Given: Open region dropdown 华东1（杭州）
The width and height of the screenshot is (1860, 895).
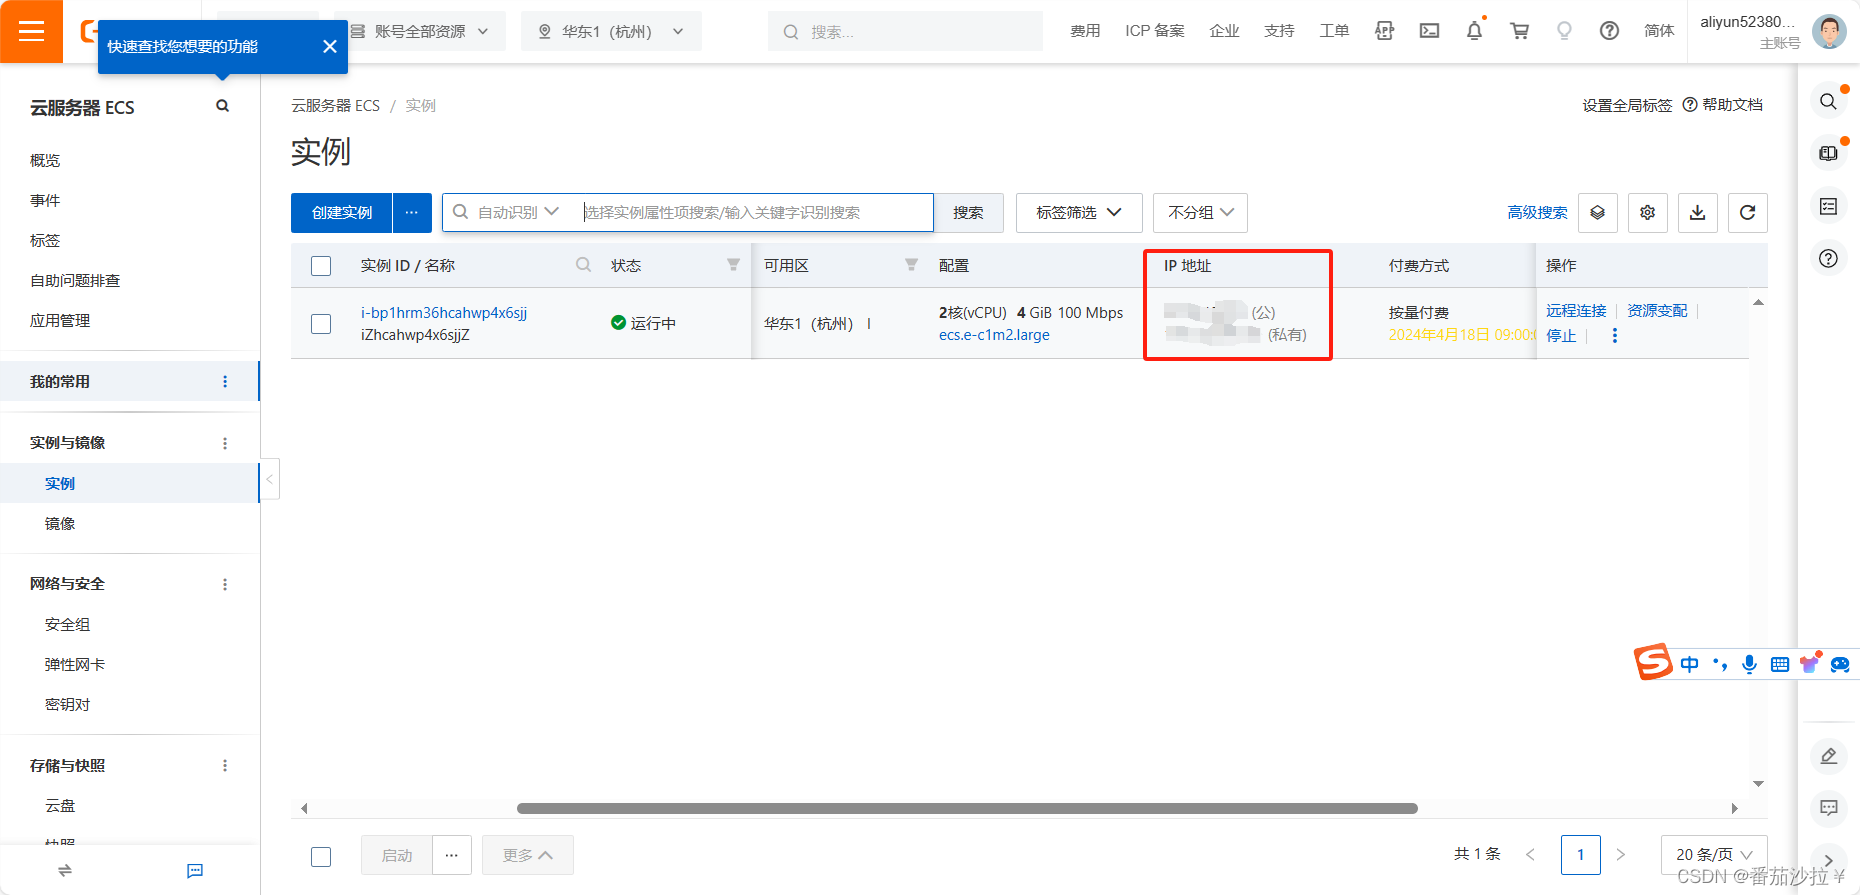Looking at the screenshot, I should pos(611,31).
